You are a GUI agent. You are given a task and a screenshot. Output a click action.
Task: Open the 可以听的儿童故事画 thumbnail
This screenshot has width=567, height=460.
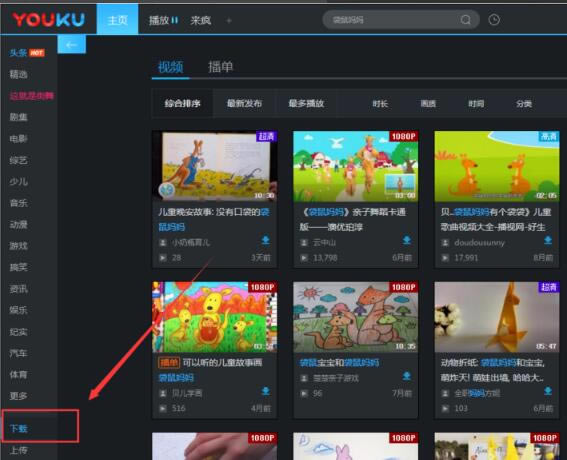pyautogui.click(x=215, y=317)
